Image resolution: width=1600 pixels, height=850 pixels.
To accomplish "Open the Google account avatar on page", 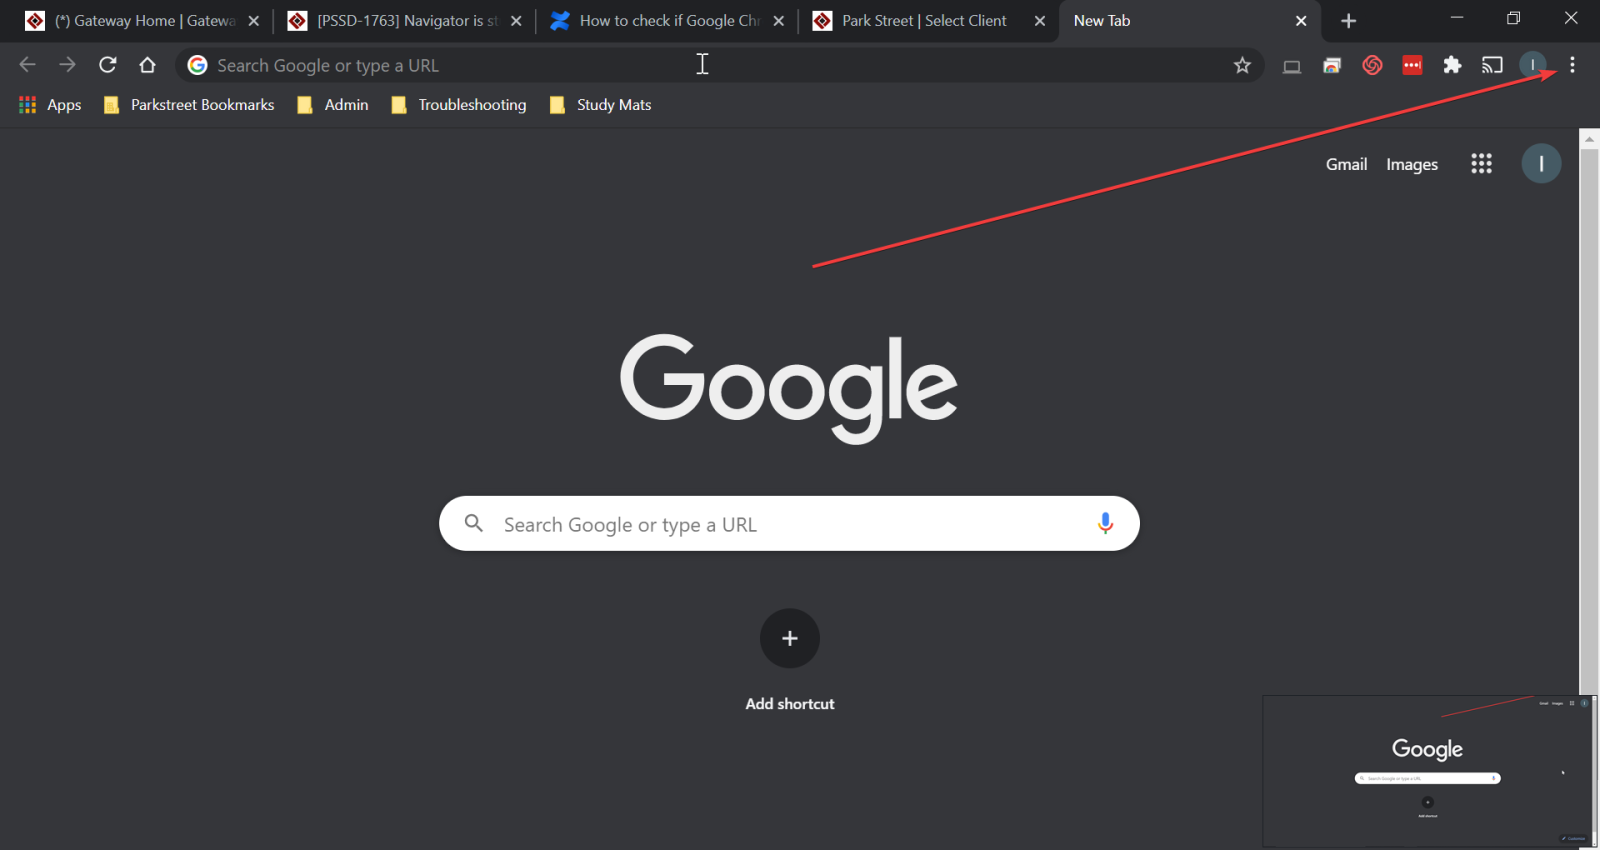I will (1541, 163).
